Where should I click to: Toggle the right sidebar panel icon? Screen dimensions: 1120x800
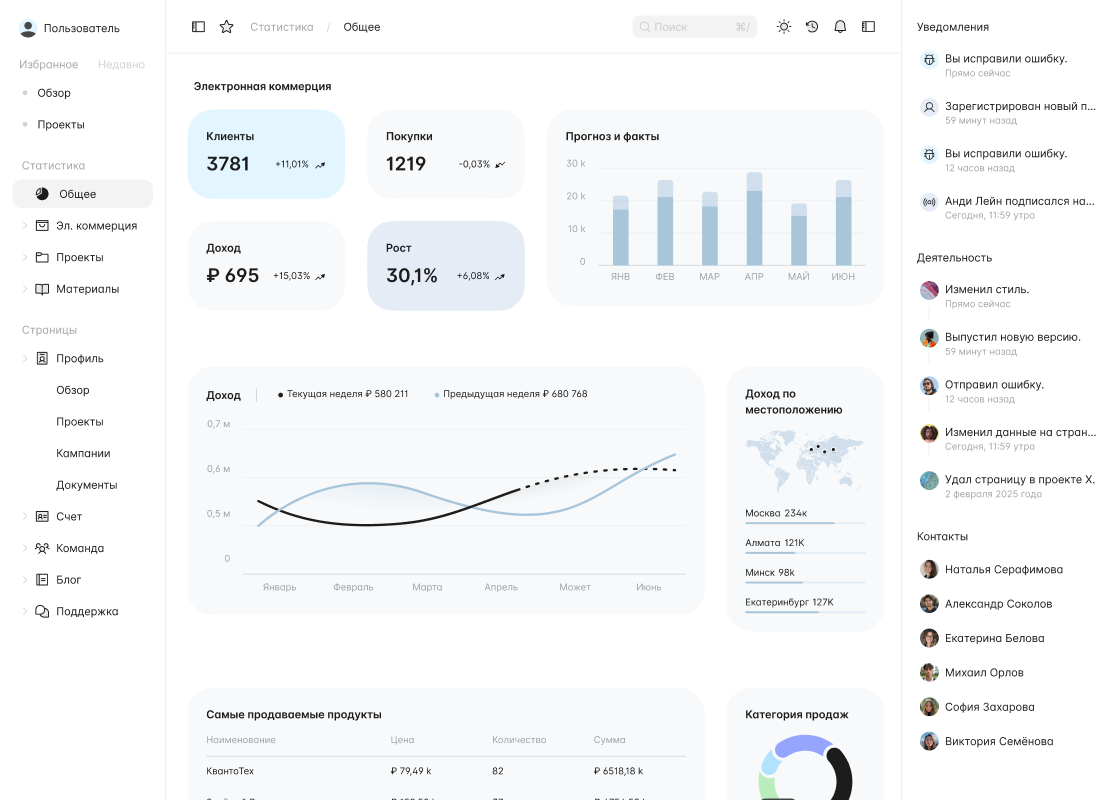tap(868, 27)
